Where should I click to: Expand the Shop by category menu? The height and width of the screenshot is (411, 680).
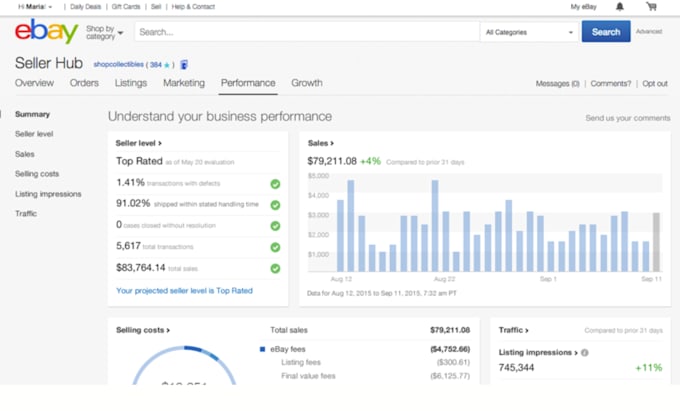click(x=105, y=32)
